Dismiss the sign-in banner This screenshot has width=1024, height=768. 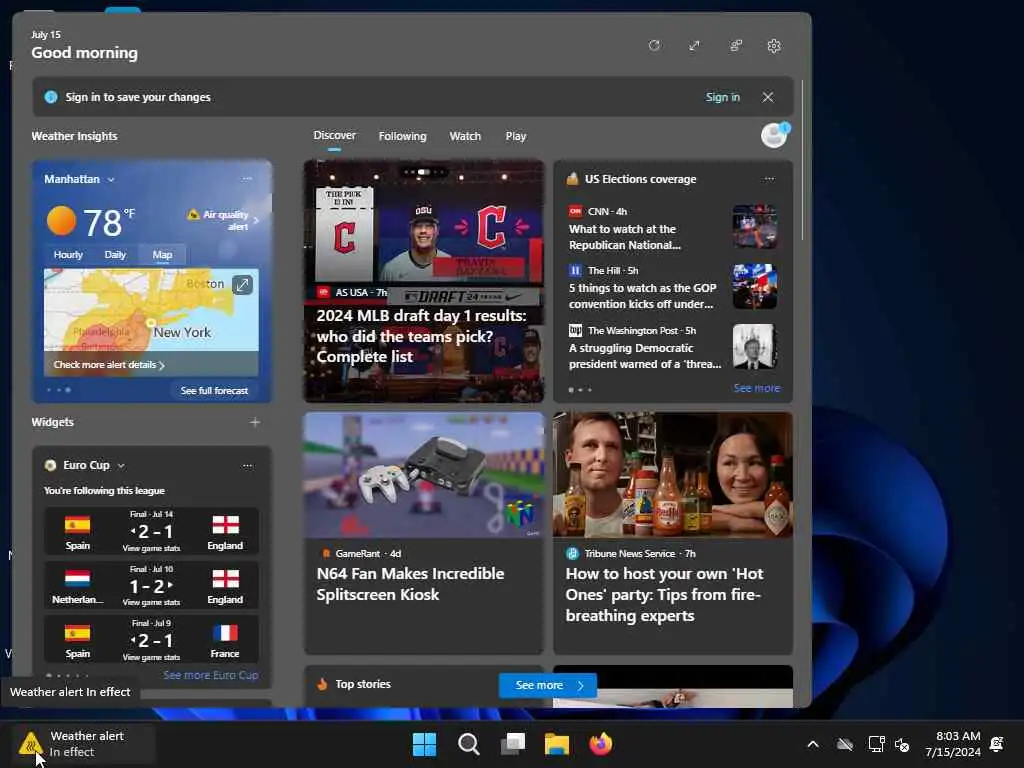768,97
